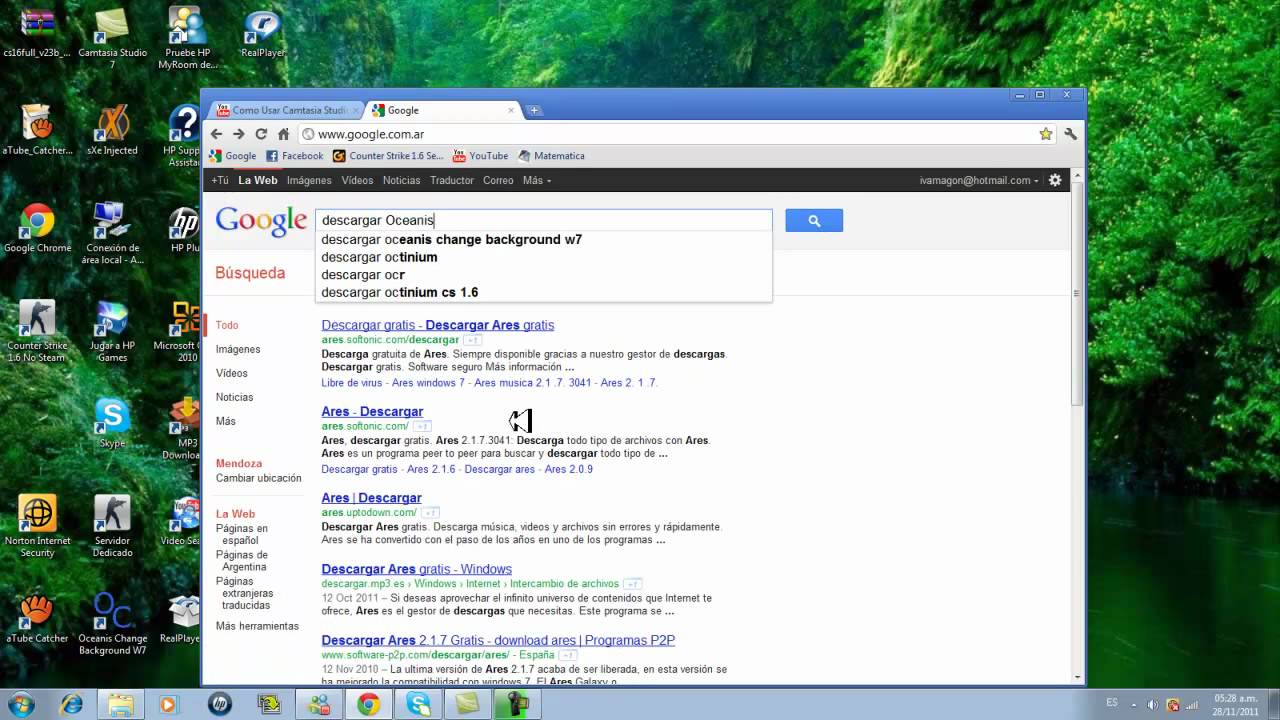This screenshot has height=720, width=1280.
Task: Open a new Chrome tab
Action: click(x=534, y=110)
